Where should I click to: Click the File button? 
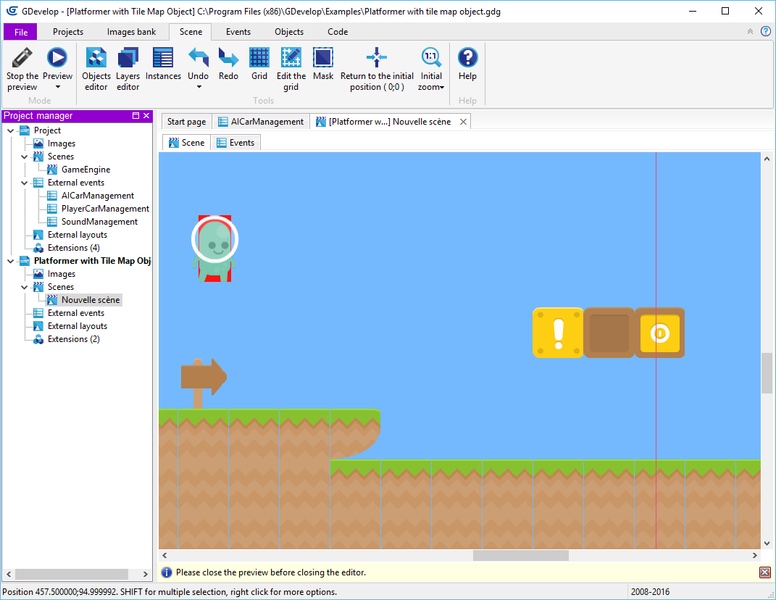tap(20, 32)
